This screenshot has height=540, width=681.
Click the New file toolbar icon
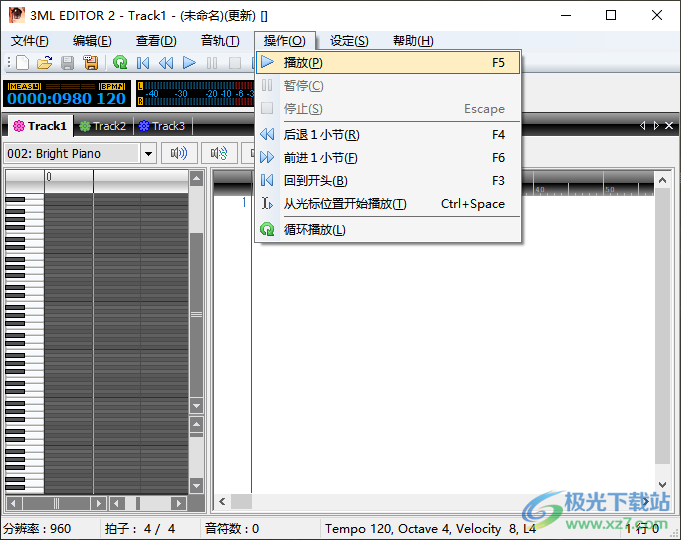(22, 63)
